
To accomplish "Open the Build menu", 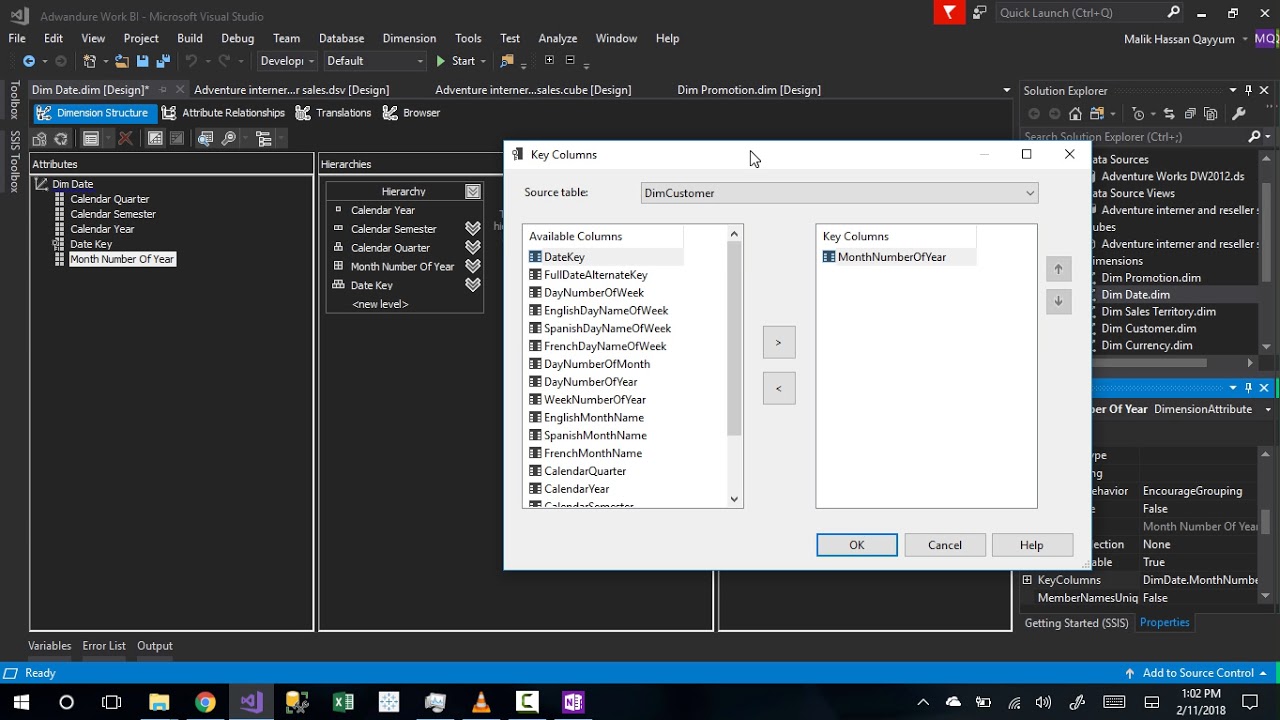I will (190, 38).
